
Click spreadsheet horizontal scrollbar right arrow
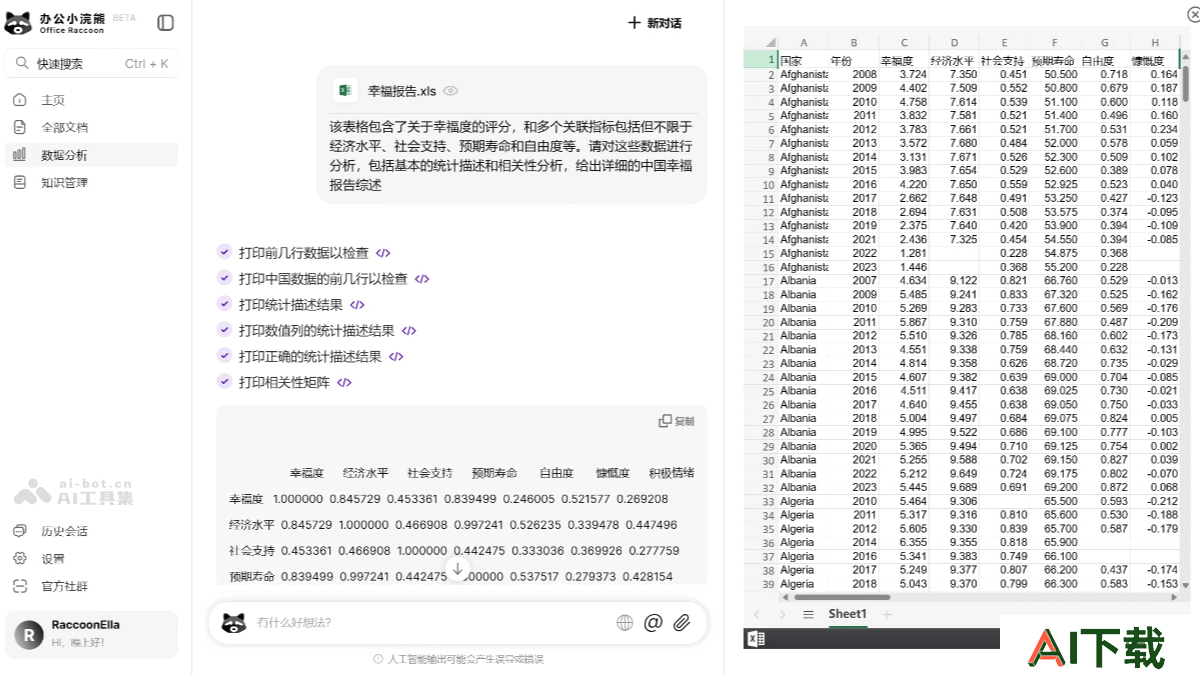point(1174,598)
